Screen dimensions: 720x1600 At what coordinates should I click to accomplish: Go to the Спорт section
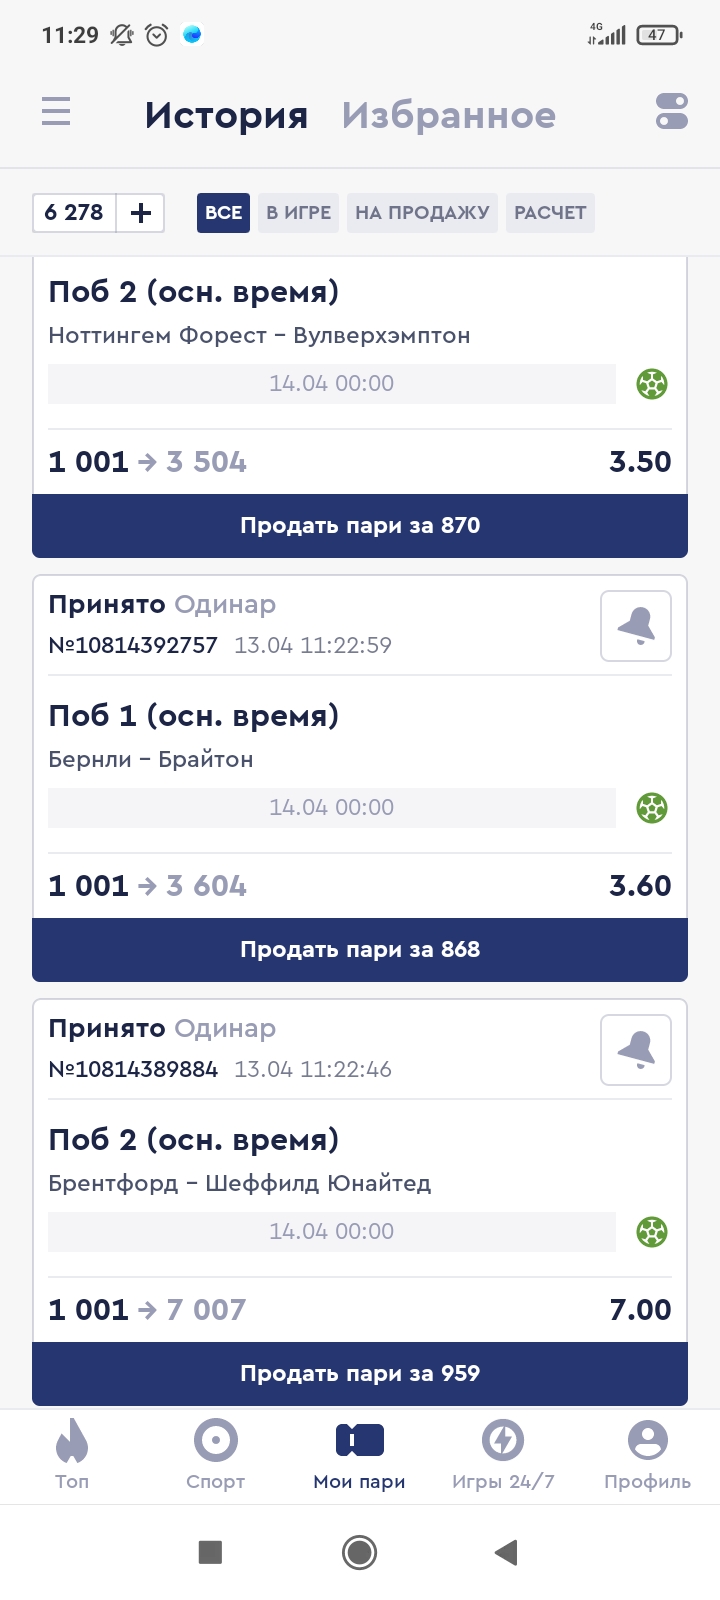[x=216, y=1455]
